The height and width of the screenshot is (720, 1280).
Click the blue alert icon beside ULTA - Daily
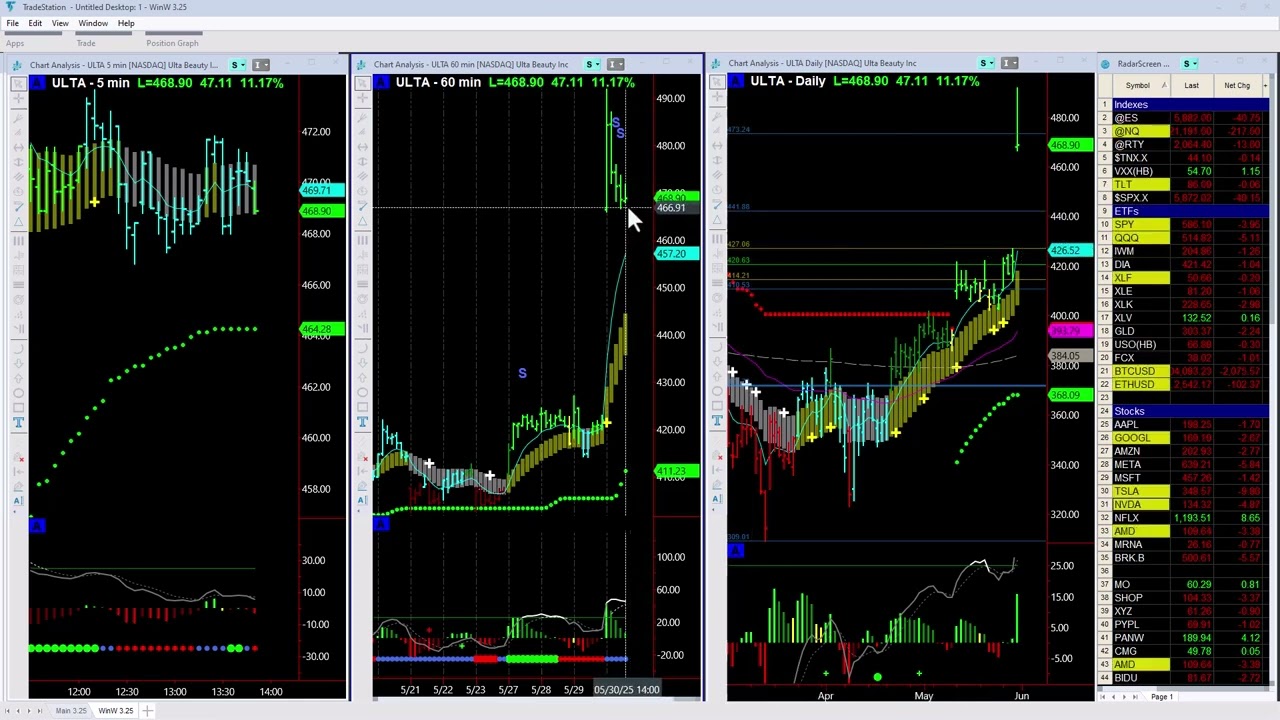(735, 81)
